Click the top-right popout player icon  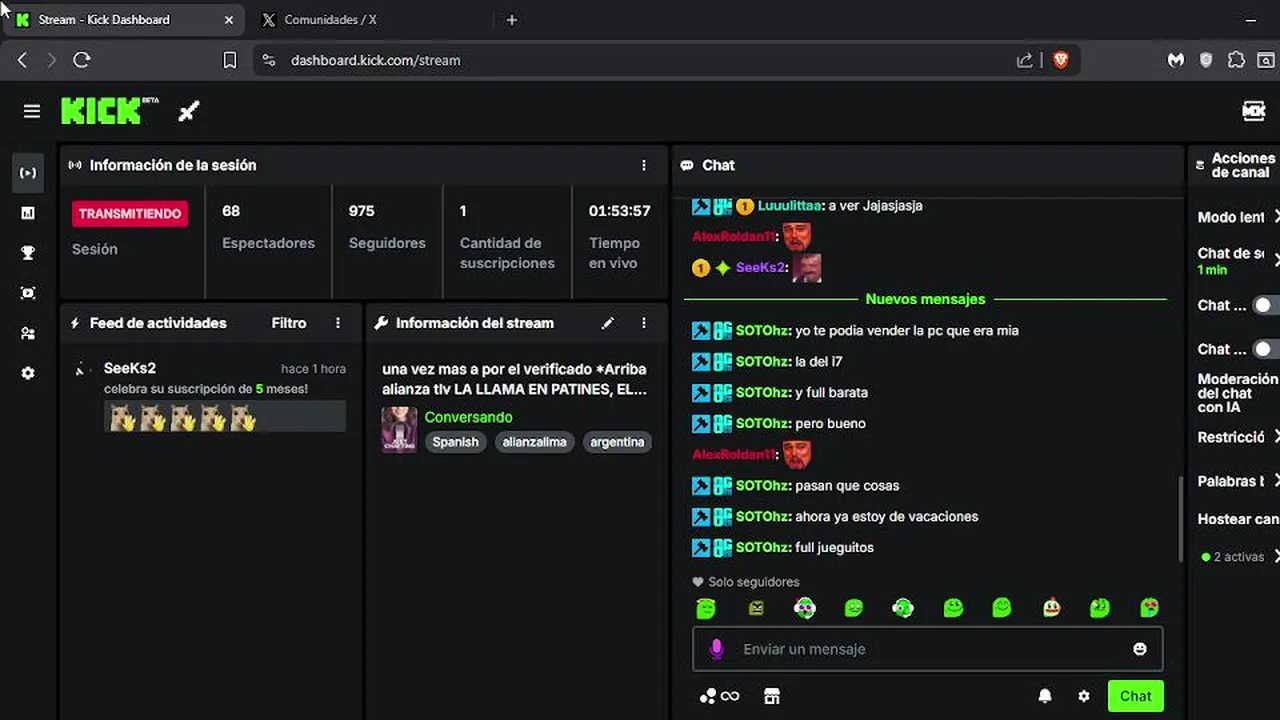[x=1254, y=111]
